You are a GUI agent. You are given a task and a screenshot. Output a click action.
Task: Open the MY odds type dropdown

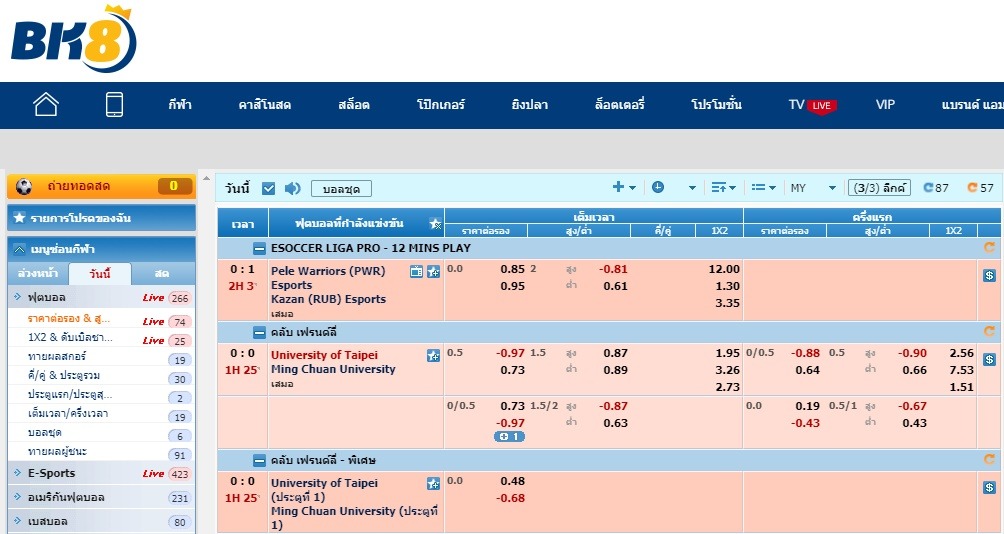click(x=813, y=188)
